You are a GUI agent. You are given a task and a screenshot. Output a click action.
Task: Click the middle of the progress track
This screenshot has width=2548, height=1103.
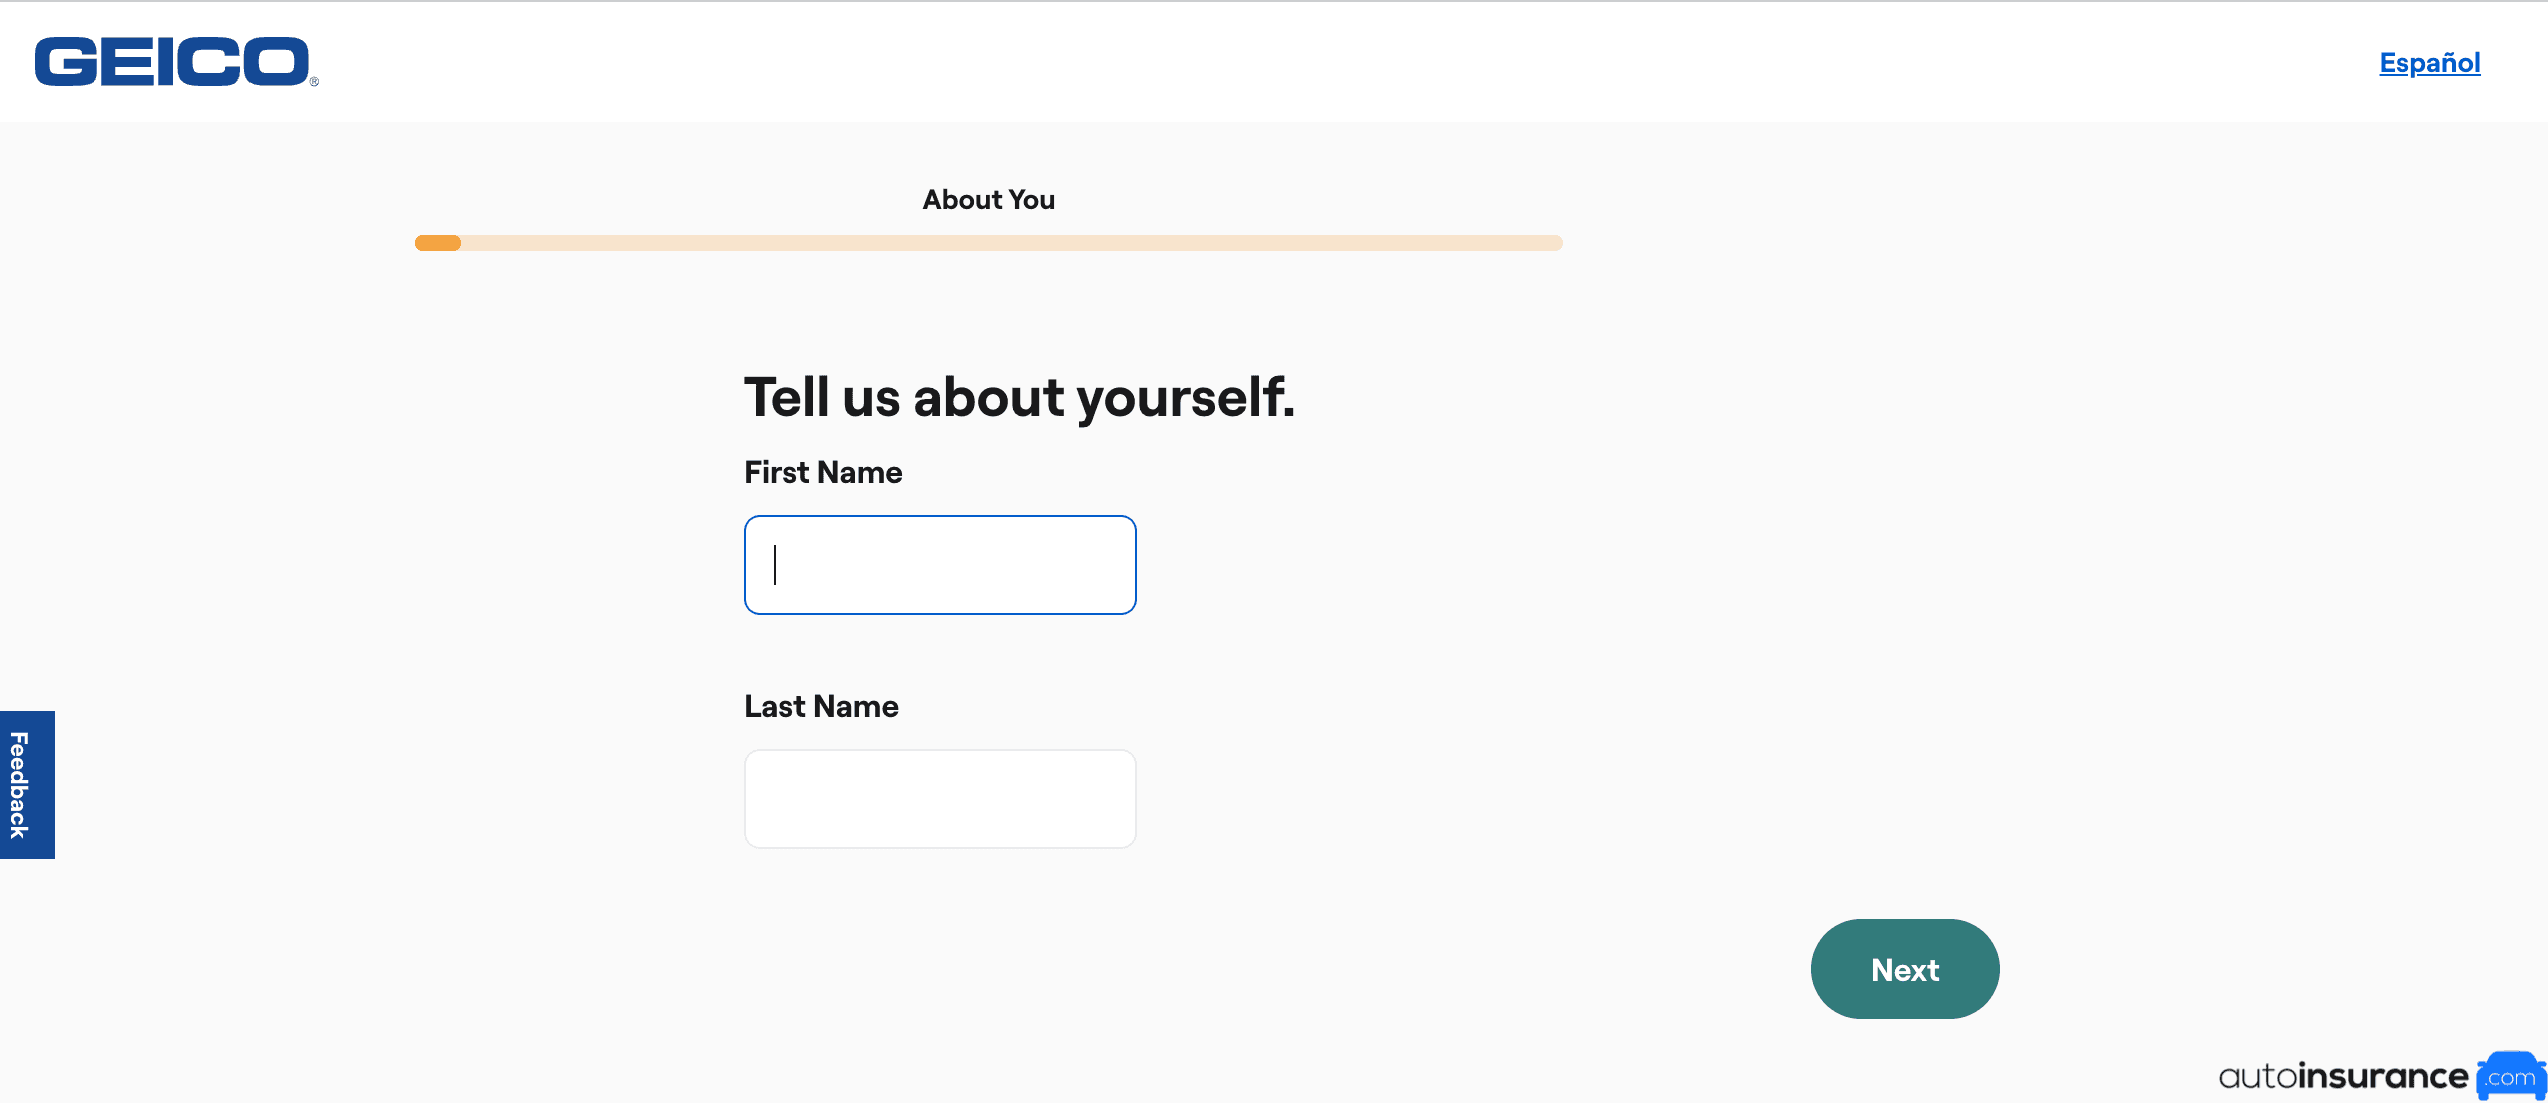click(x=988, y=243)
